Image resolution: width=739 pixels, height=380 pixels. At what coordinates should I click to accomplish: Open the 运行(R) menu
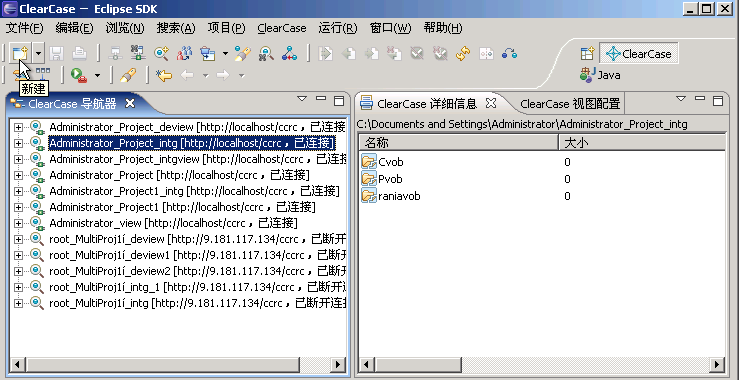pyautogui.click(x=338, y=28)
